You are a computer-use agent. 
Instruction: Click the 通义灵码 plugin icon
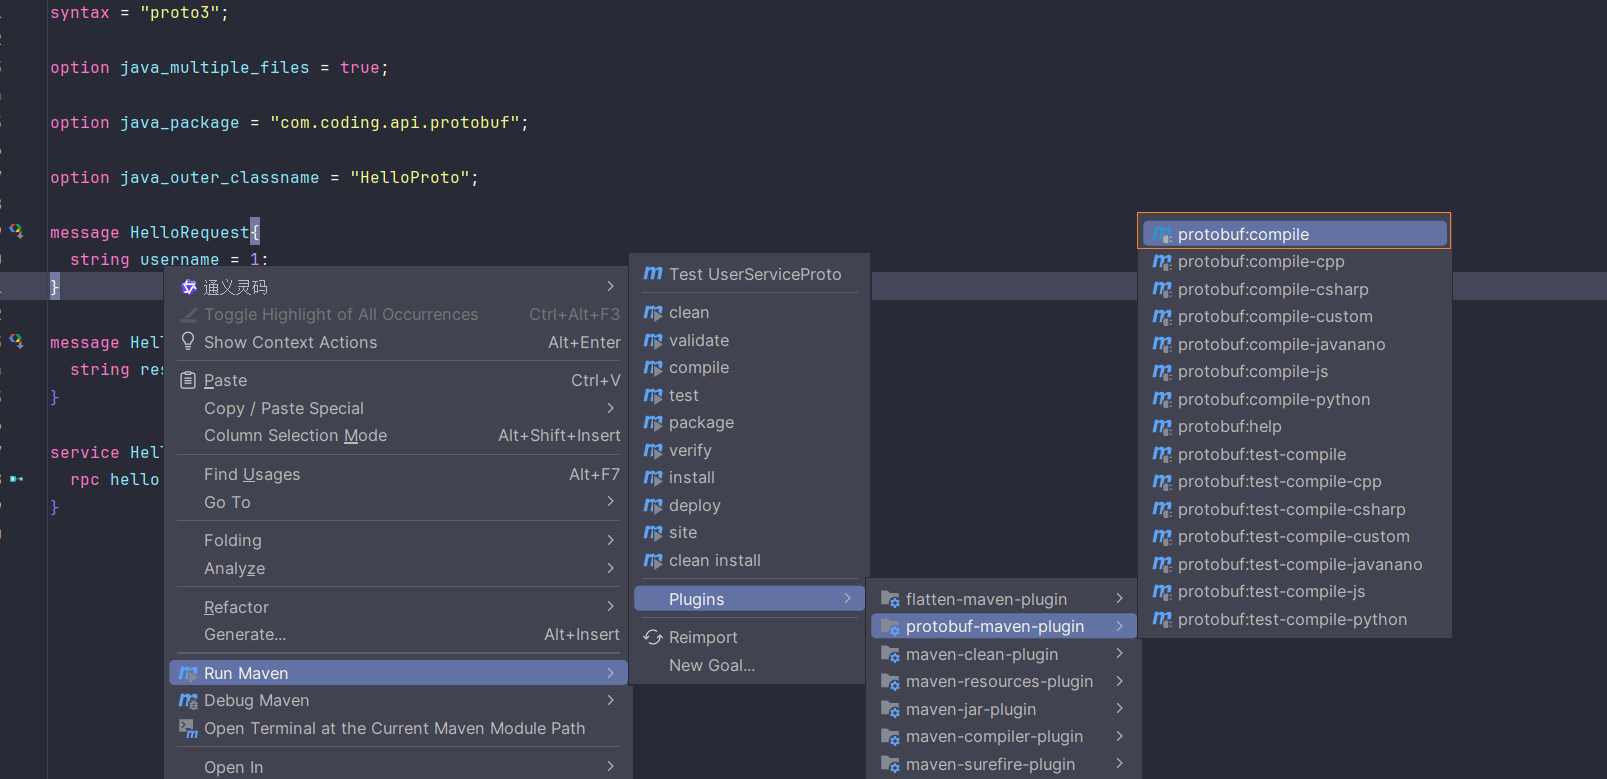188,287
